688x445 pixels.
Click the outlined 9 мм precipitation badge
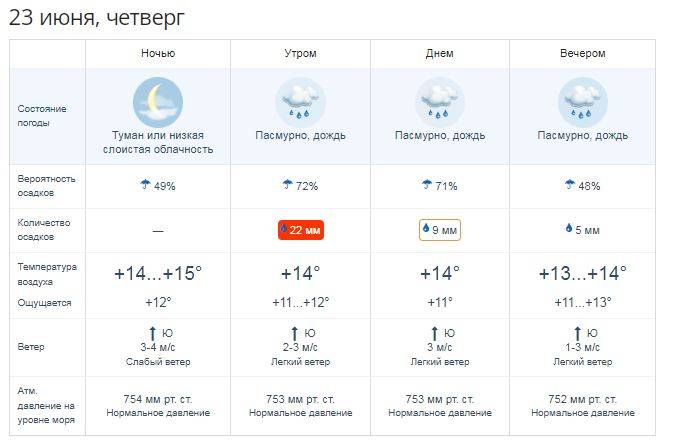coord(440,230)
